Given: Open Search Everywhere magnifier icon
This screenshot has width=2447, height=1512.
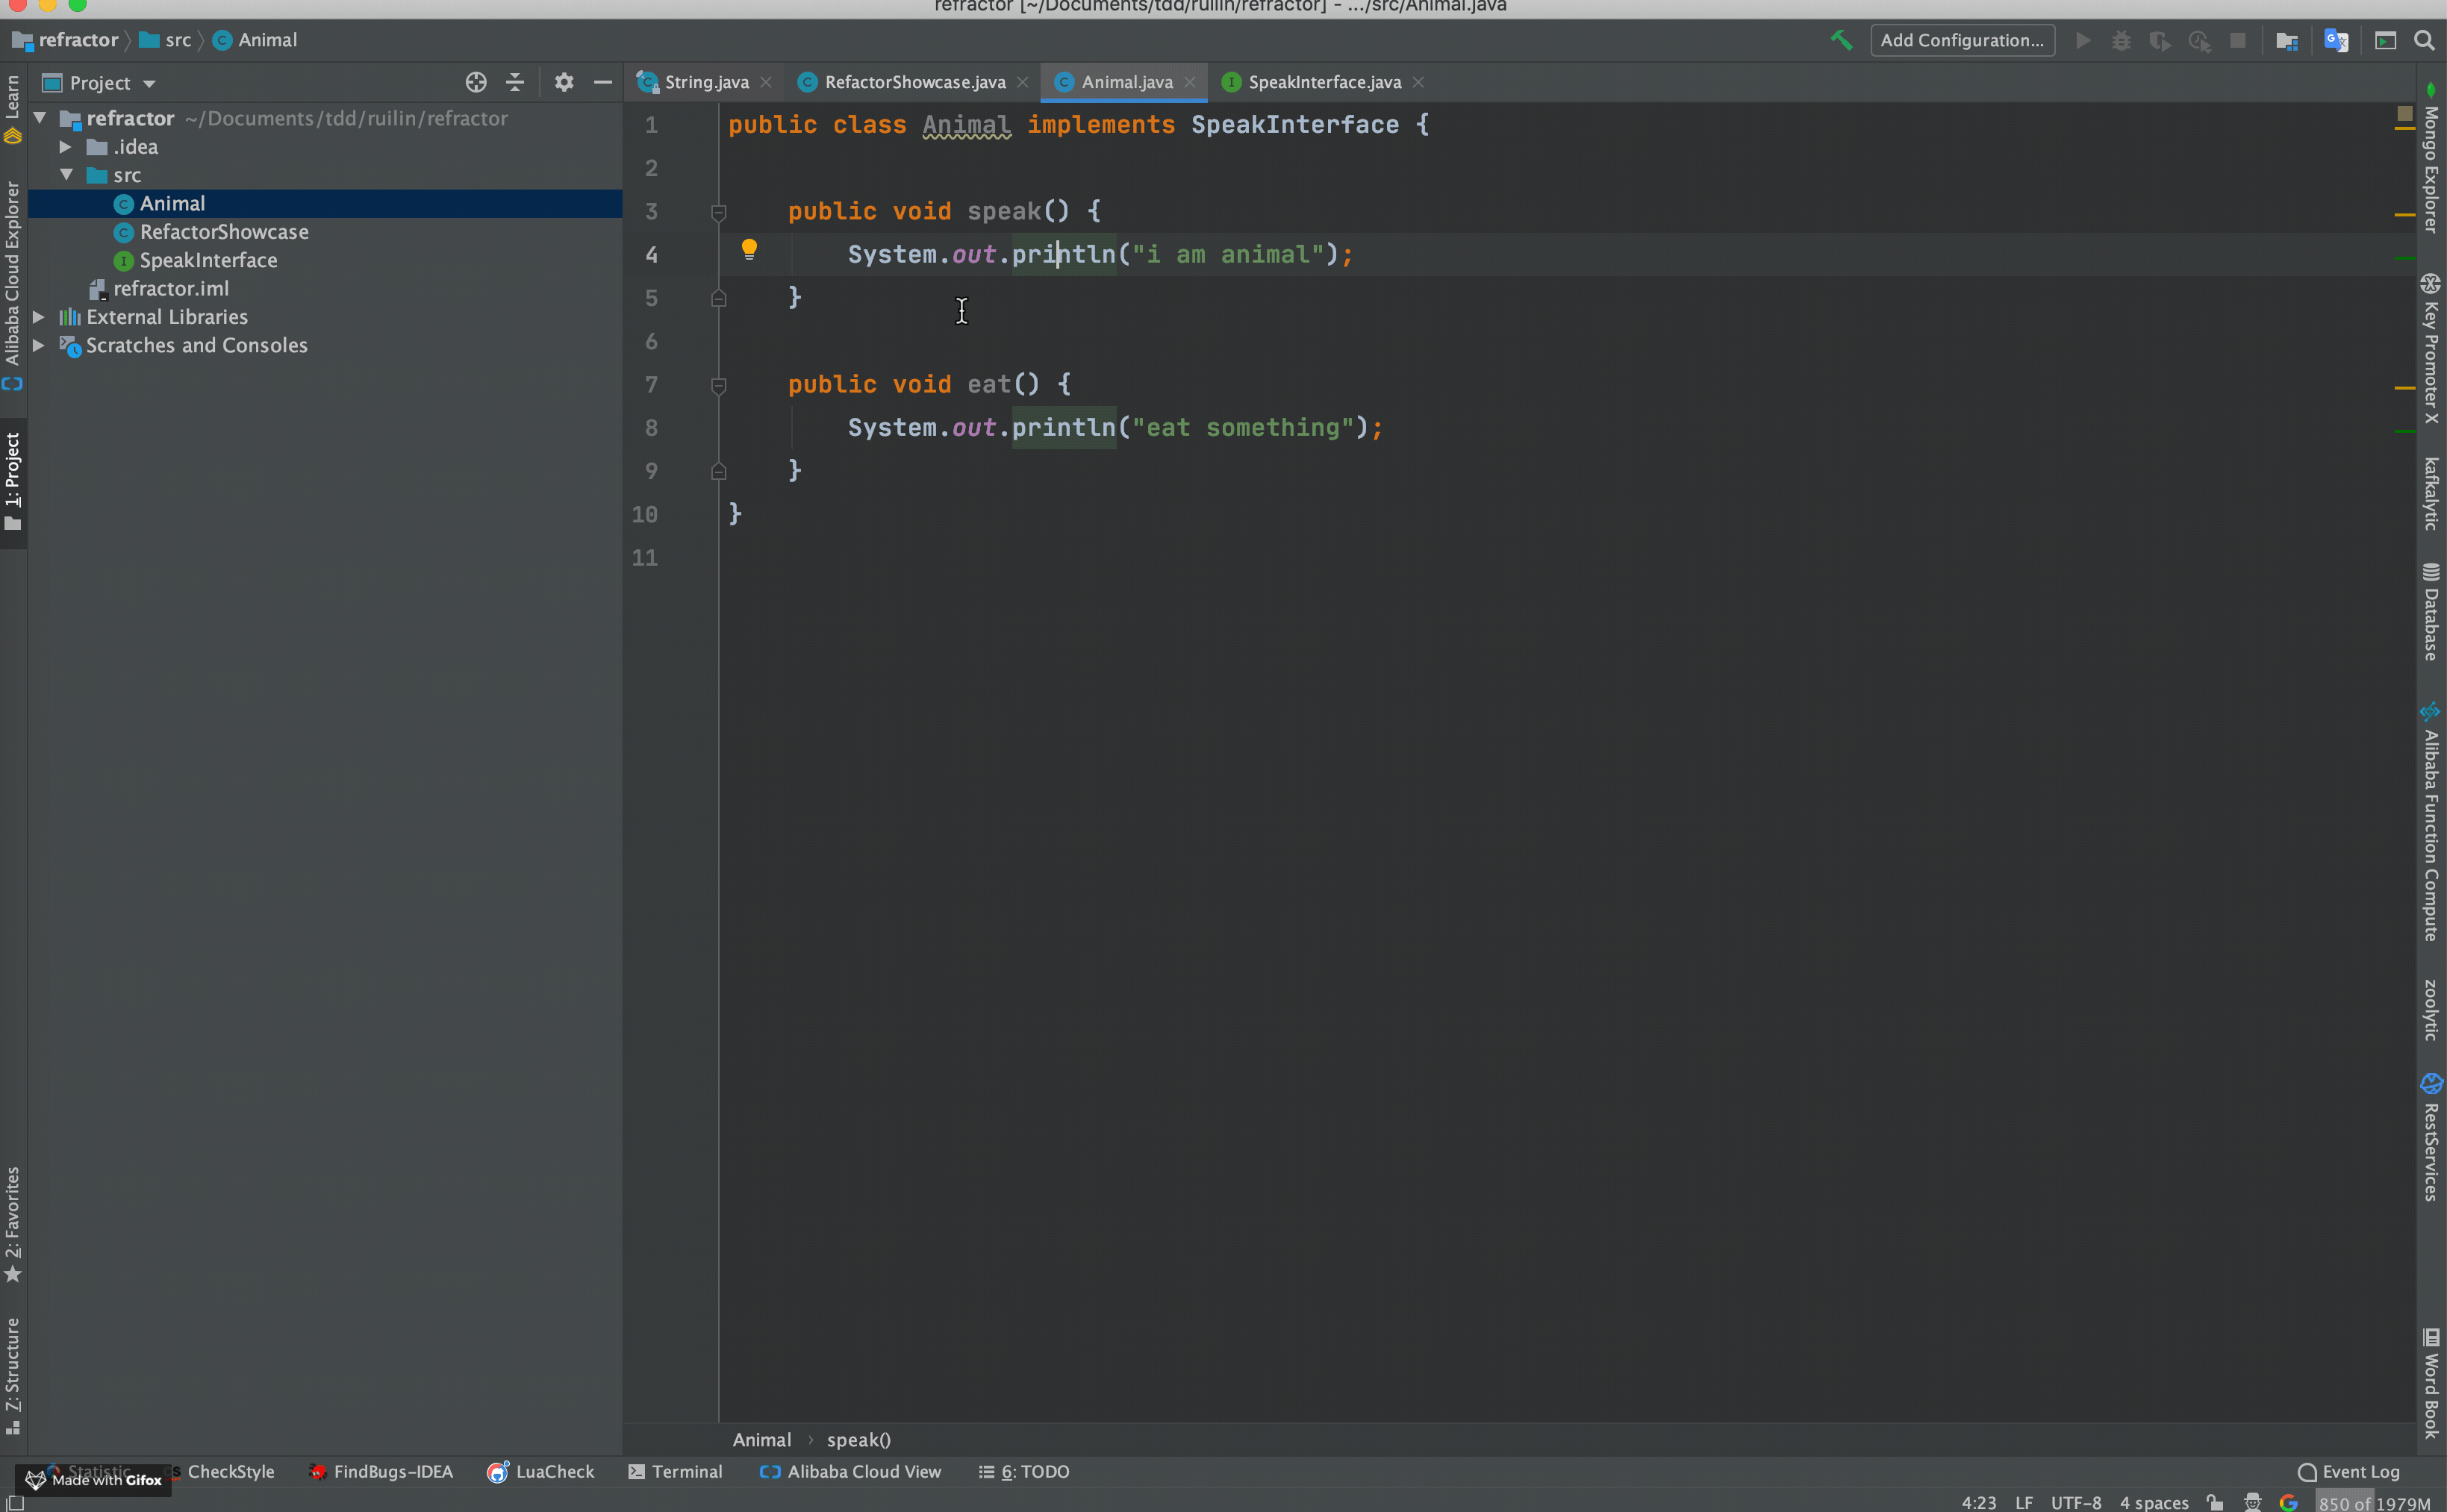Looking at the screenshot, I should point(2424,40).
